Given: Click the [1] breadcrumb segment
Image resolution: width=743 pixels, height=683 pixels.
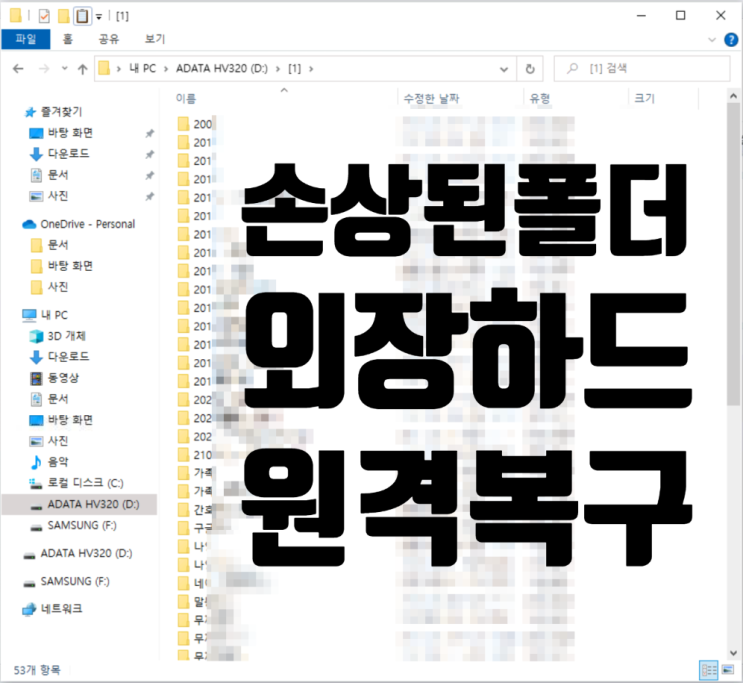Looking at the screenshot, I should [294, 69].
